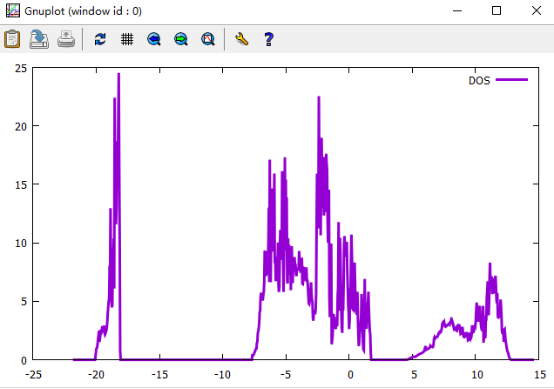Click the Gnuplot (window id : 0) title text
This screenshot has width=554, height=389.
(83, 11)
